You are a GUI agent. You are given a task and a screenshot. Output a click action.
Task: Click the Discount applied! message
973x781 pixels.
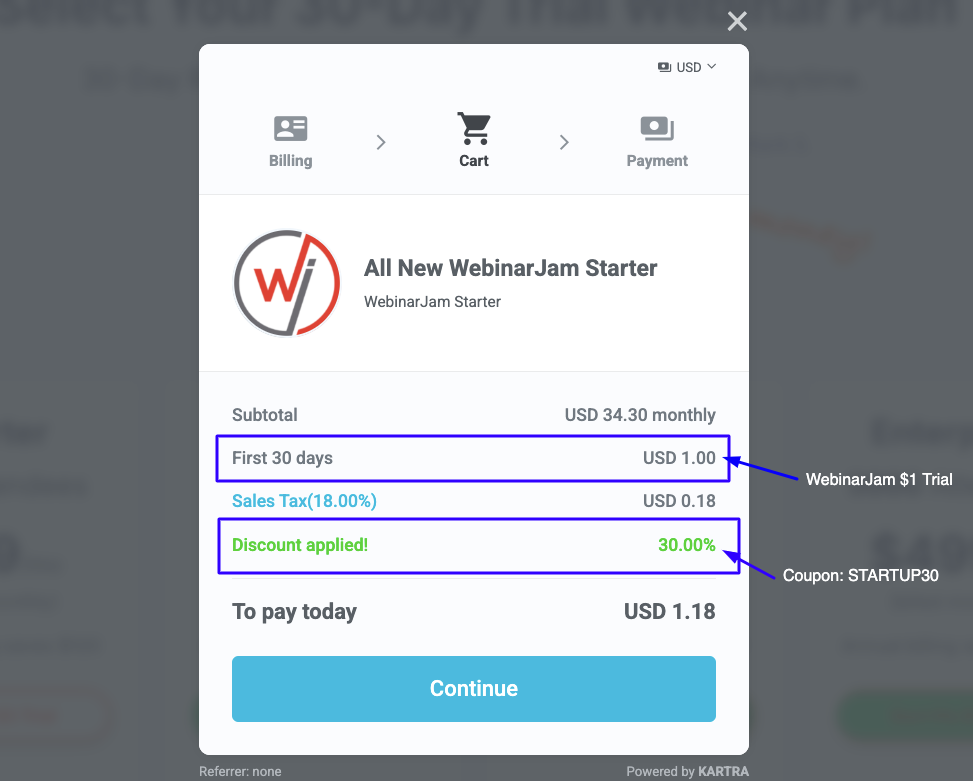tap(300, 545)
